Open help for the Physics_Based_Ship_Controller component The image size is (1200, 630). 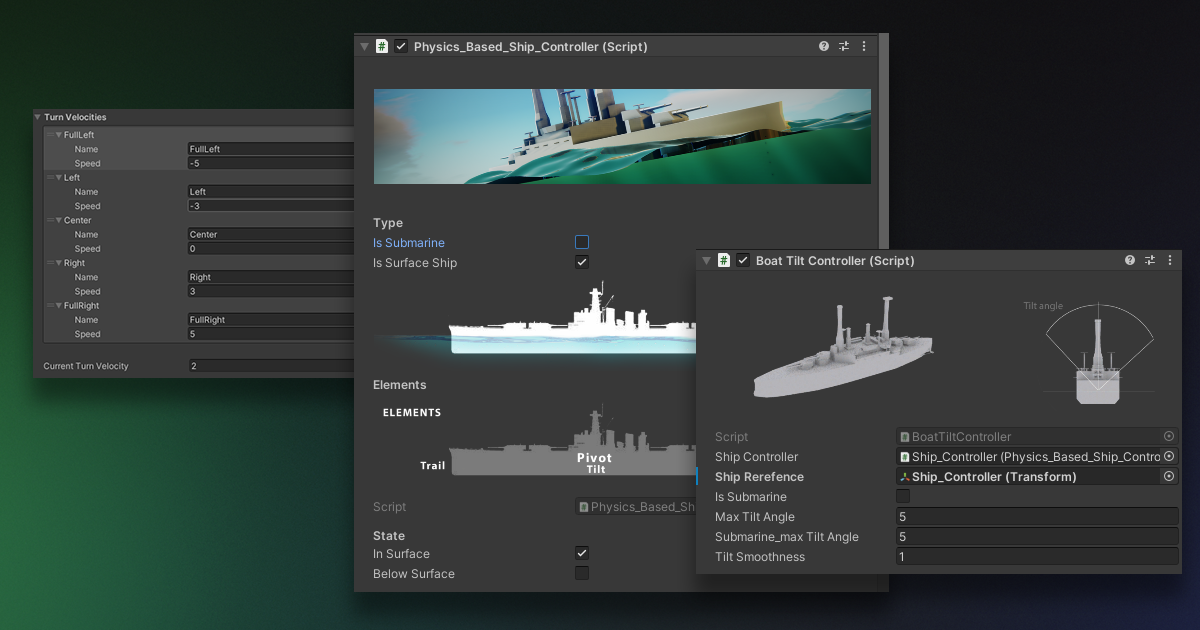click(823, 46)
